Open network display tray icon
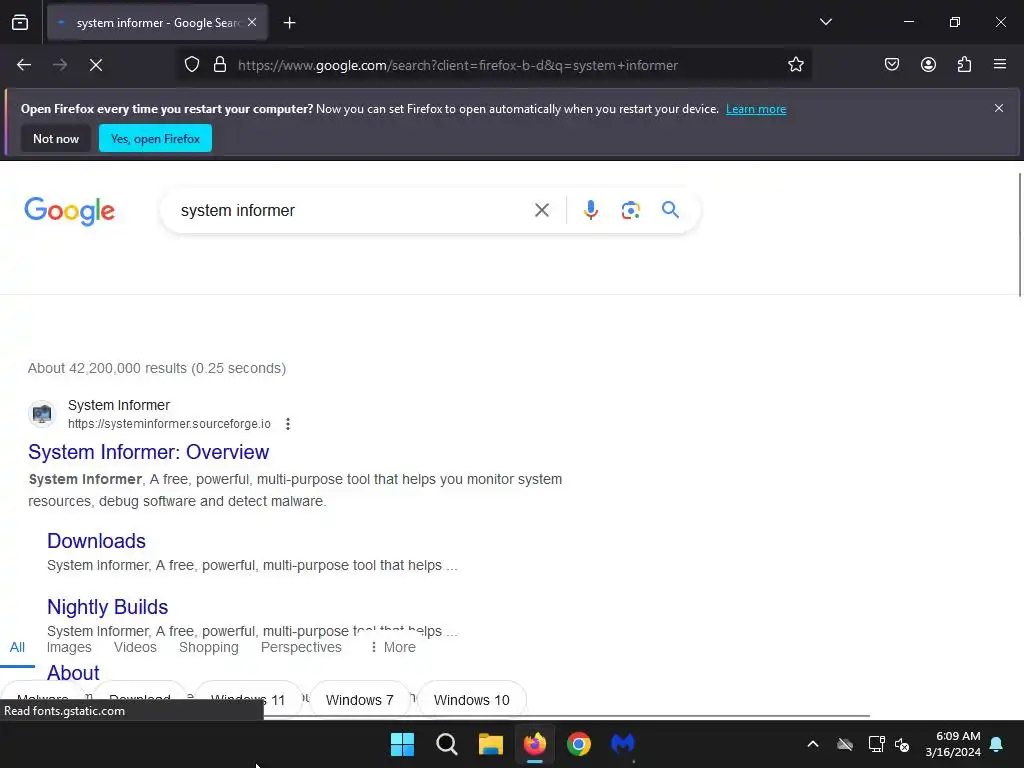This screenshot has height=768, width=1024. (876, 744)
